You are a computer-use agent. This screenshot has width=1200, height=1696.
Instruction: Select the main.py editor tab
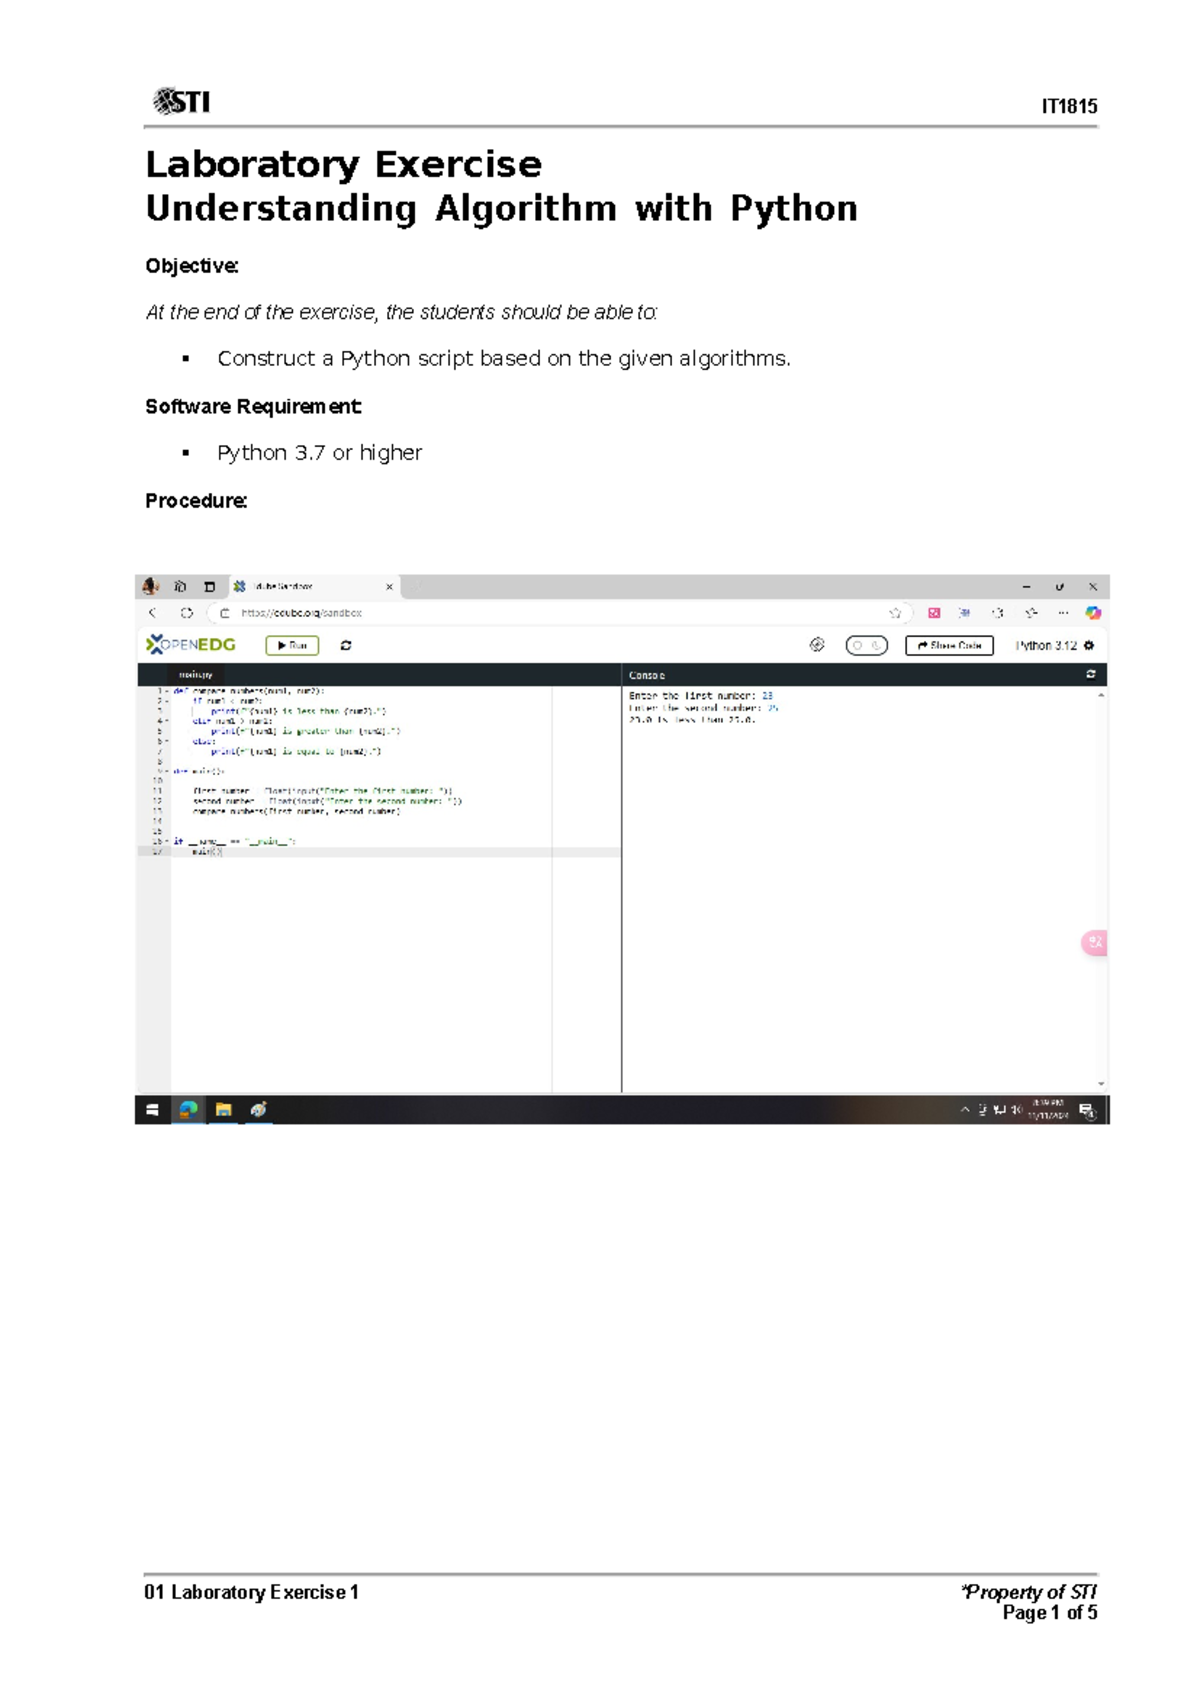[x=196, y=675]
